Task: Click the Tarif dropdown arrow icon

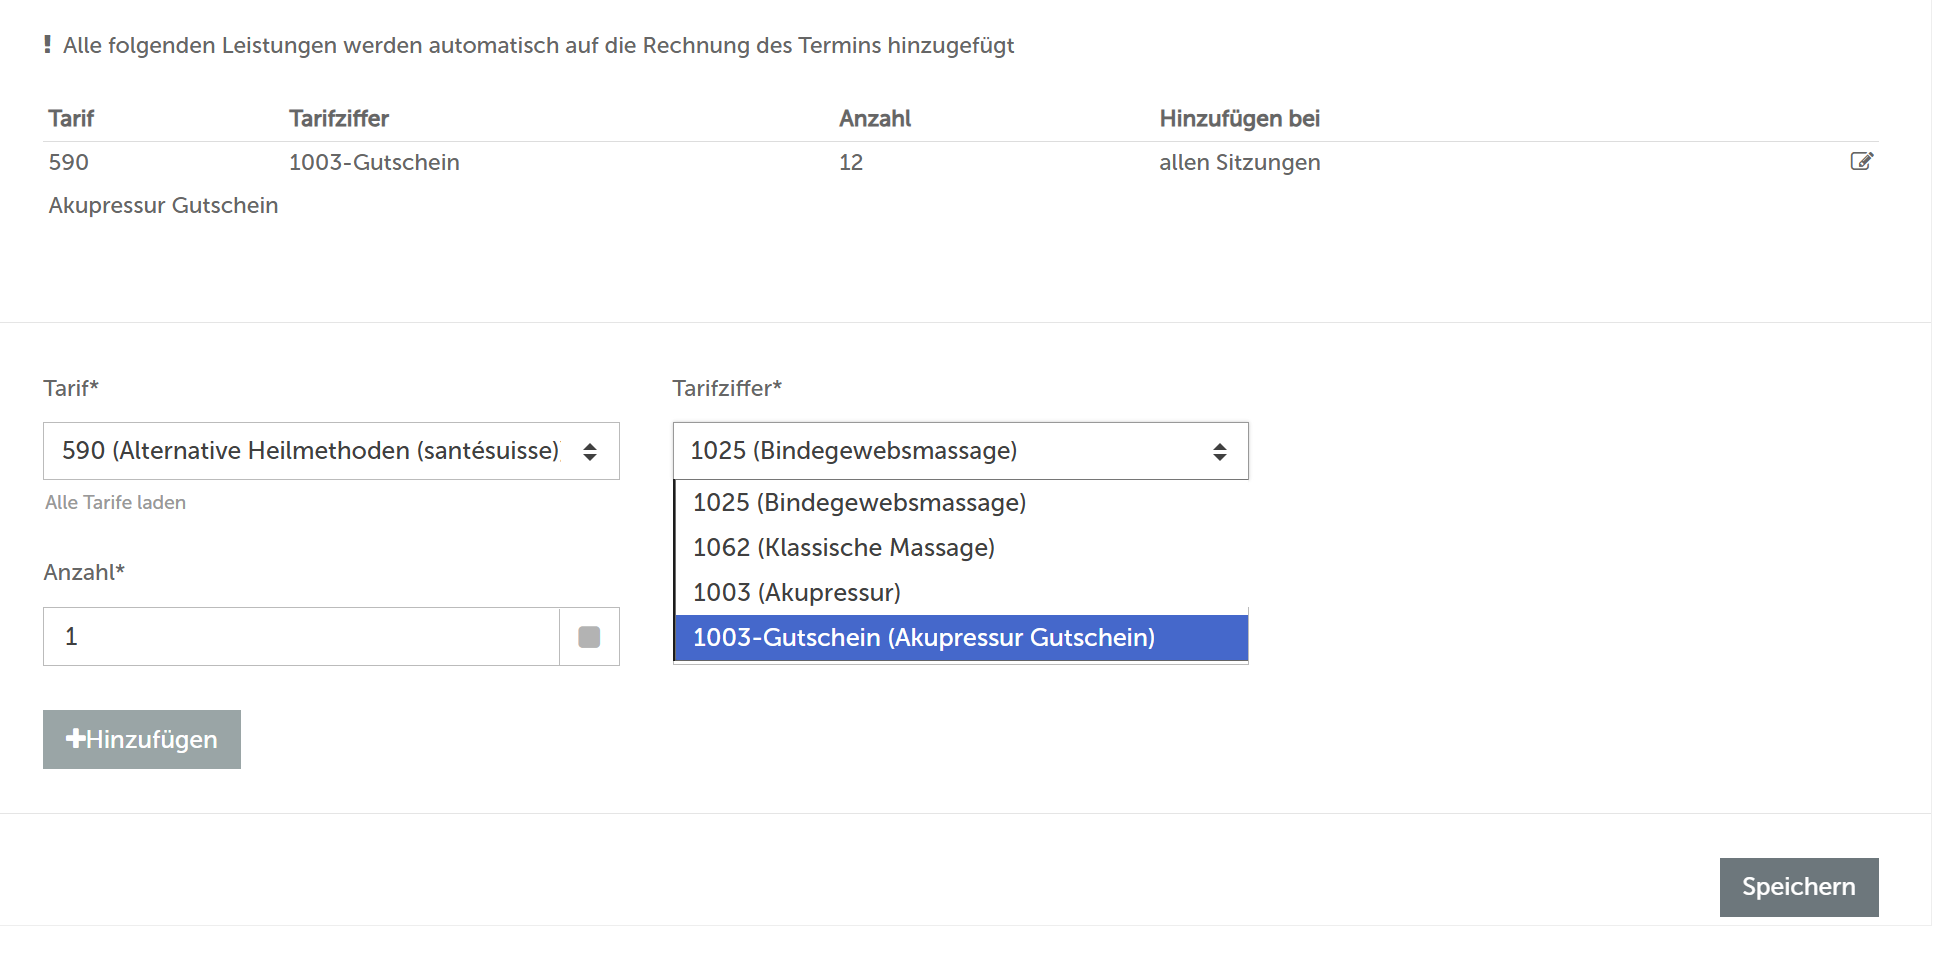Action: (x=590, y=452)
